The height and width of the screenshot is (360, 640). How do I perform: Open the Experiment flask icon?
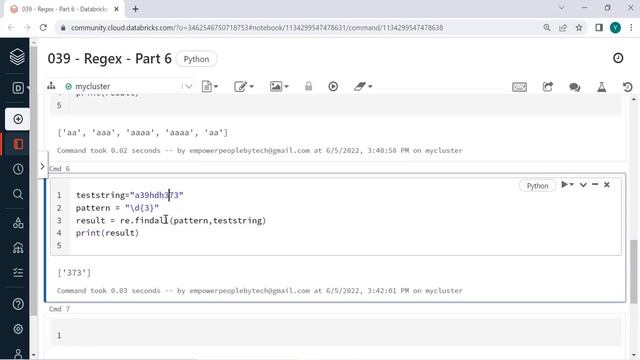[602, 87]
